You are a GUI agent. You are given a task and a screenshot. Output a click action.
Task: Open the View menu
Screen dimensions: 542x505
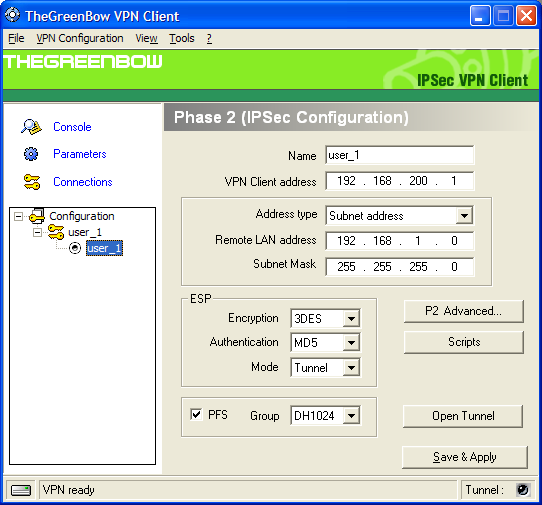pyautogui.click(x=146, y=38)
